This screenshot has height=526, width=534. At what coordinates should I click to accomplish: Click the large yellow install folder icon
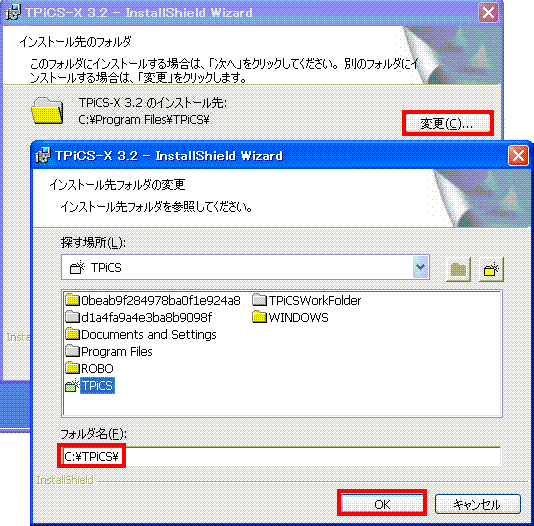click(47, 110)
